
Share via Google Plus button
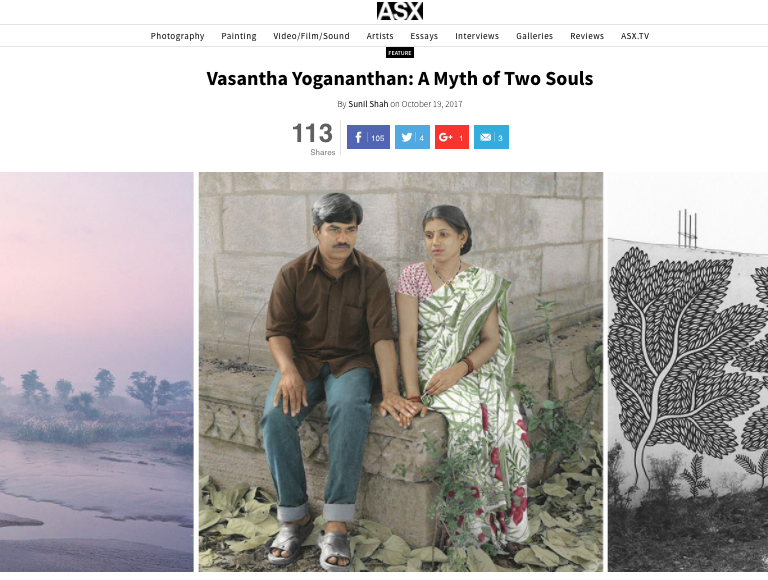click(x=452, y=137)
